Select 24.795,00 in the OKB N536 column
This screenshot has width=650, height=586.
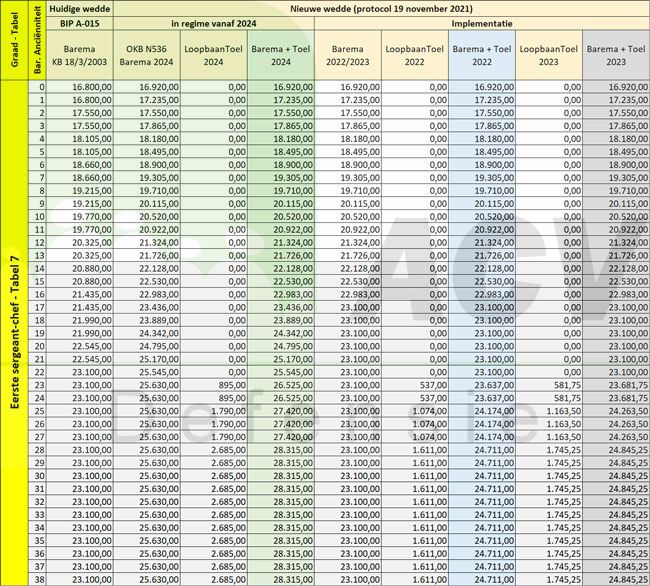pyautogui.click(x=147, y=346)
